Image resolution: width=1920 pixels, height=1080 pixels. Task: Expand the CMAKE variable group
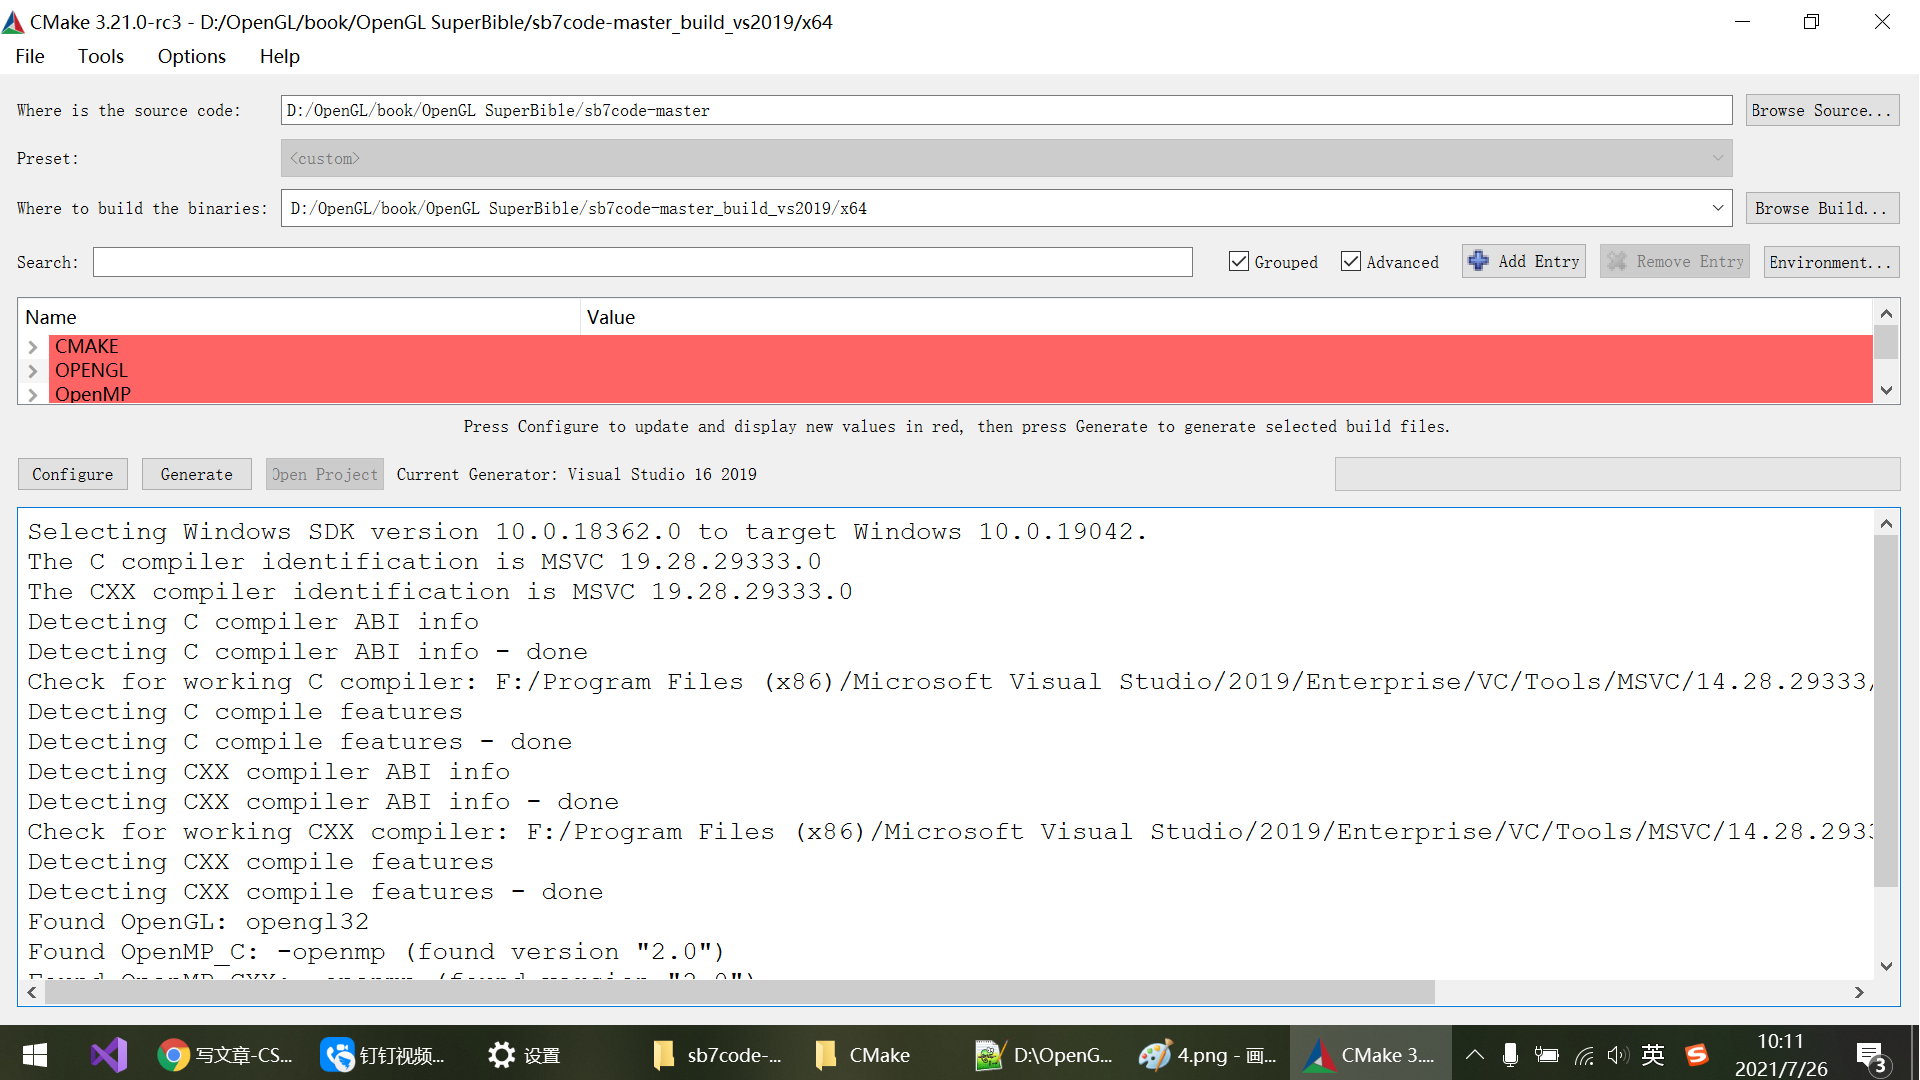pos(33,346)
